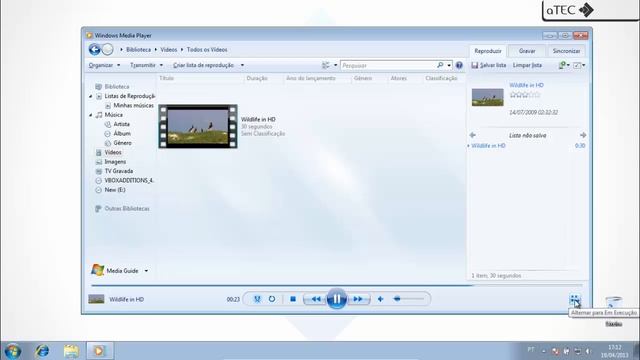Click the Pesquisar search field
This screenshot has width=640, height=360.
tap(388, 65)
